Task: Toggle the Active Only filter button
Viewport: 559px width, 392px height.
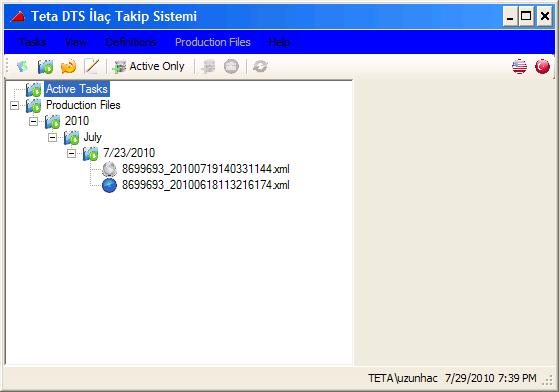Action: pos(148,66)
